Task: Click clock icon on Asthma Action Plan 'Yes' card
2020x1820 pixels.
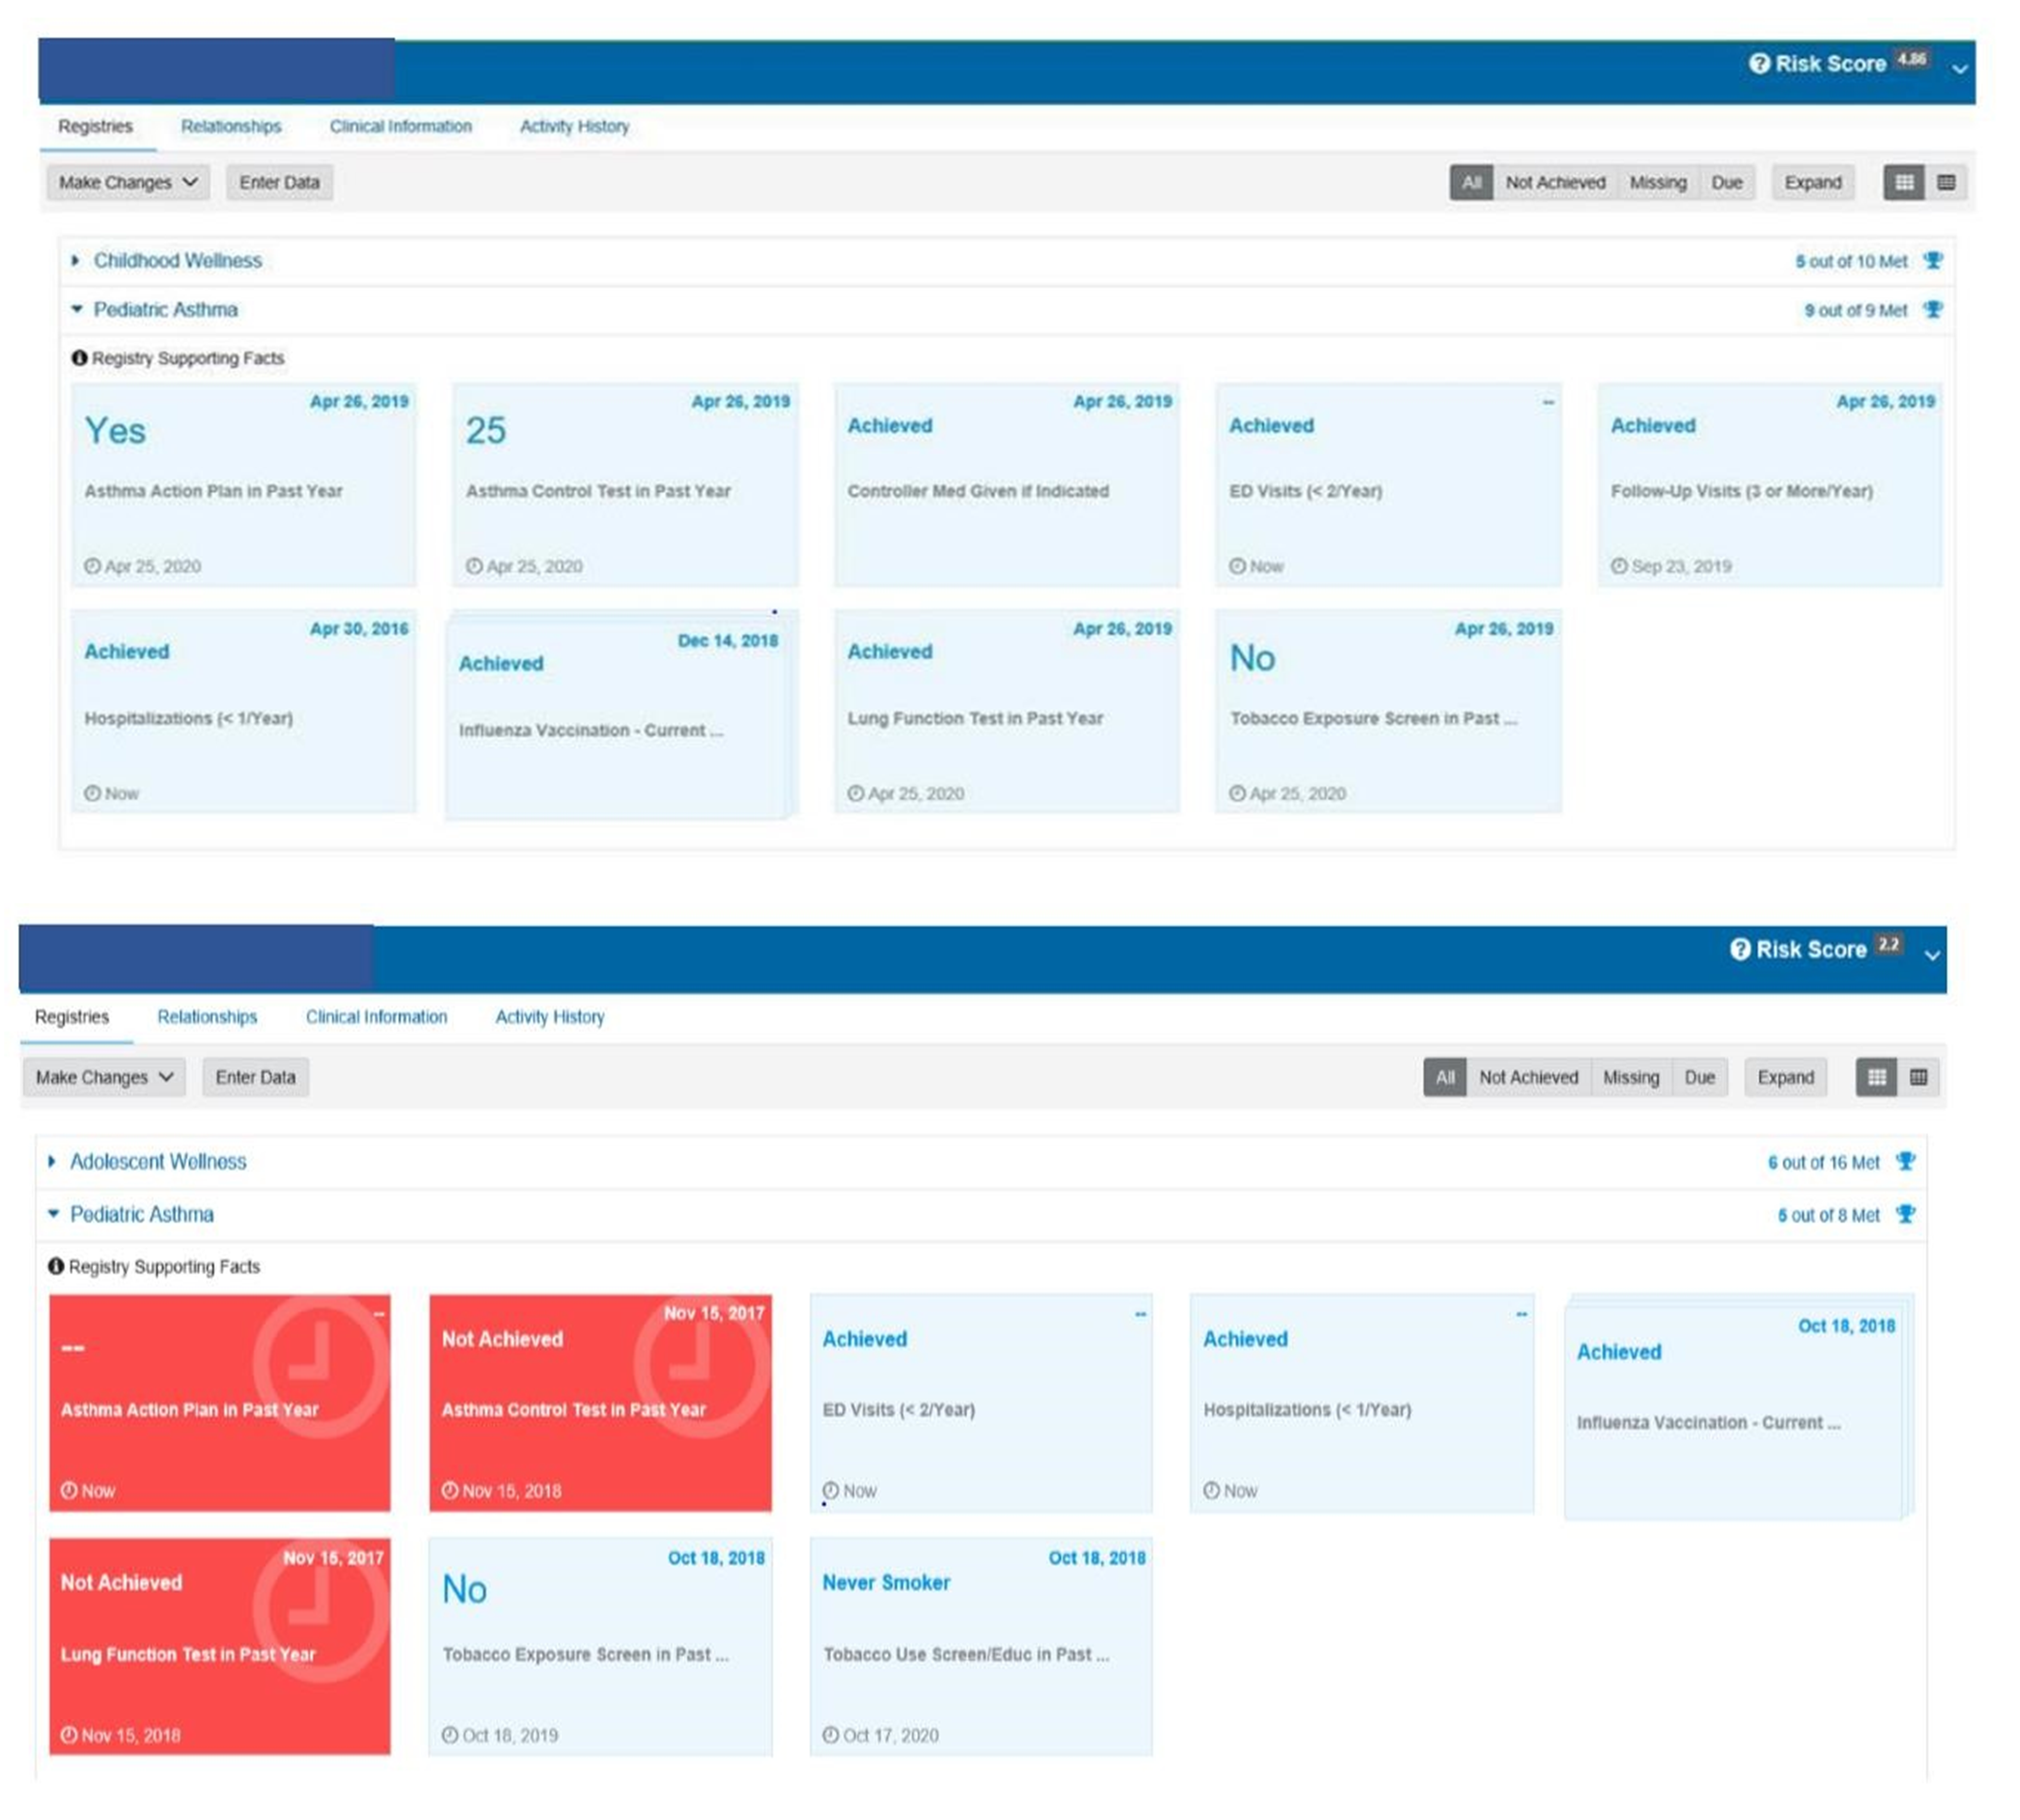Action: pyautogui.click(x=92, y=566)
